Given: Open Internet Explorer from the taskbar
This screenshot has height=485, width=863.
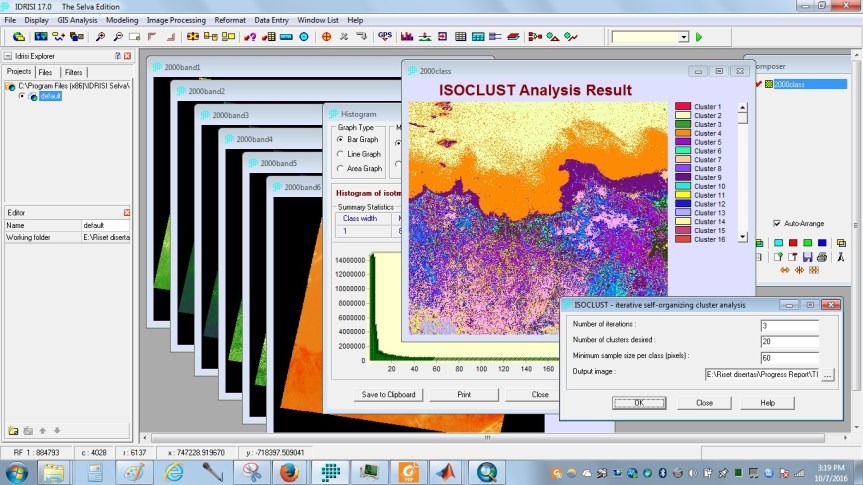Looking at the screenshot, I should click(x=173, y=472).
